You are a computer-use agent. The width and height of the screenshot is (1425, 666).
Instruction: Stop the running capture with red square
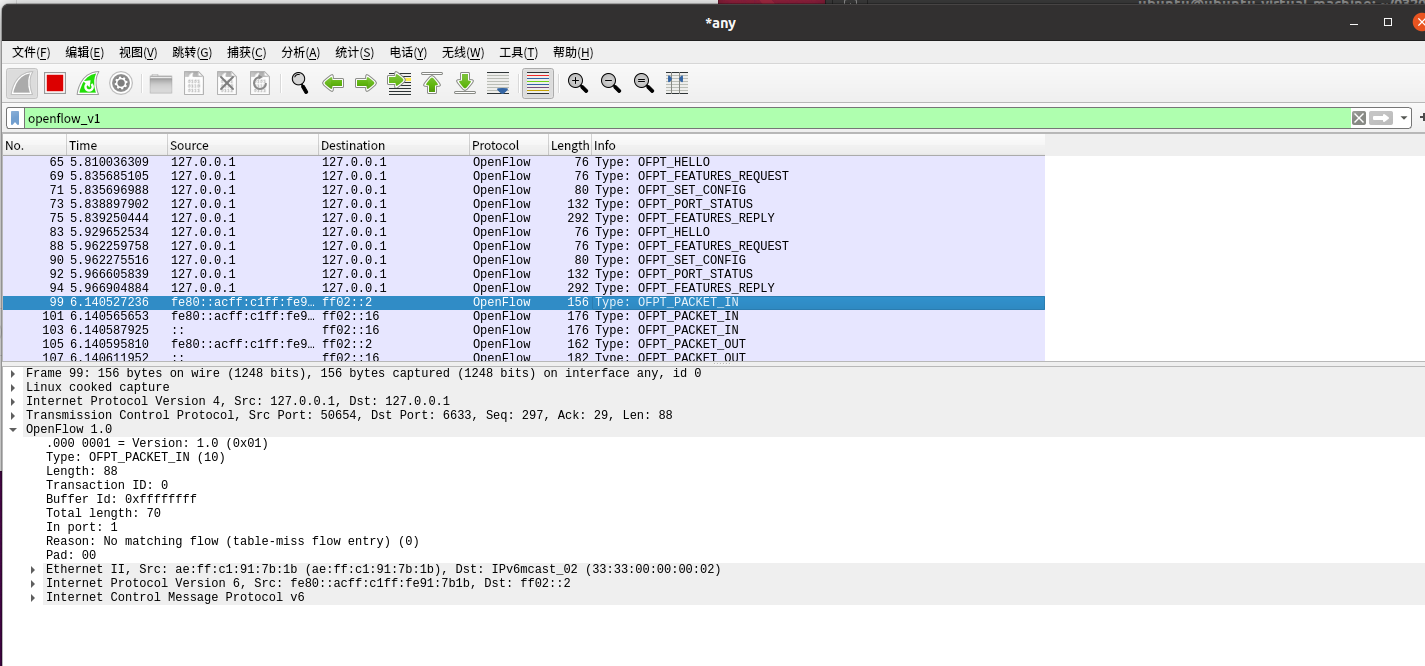tap(55, 83)
